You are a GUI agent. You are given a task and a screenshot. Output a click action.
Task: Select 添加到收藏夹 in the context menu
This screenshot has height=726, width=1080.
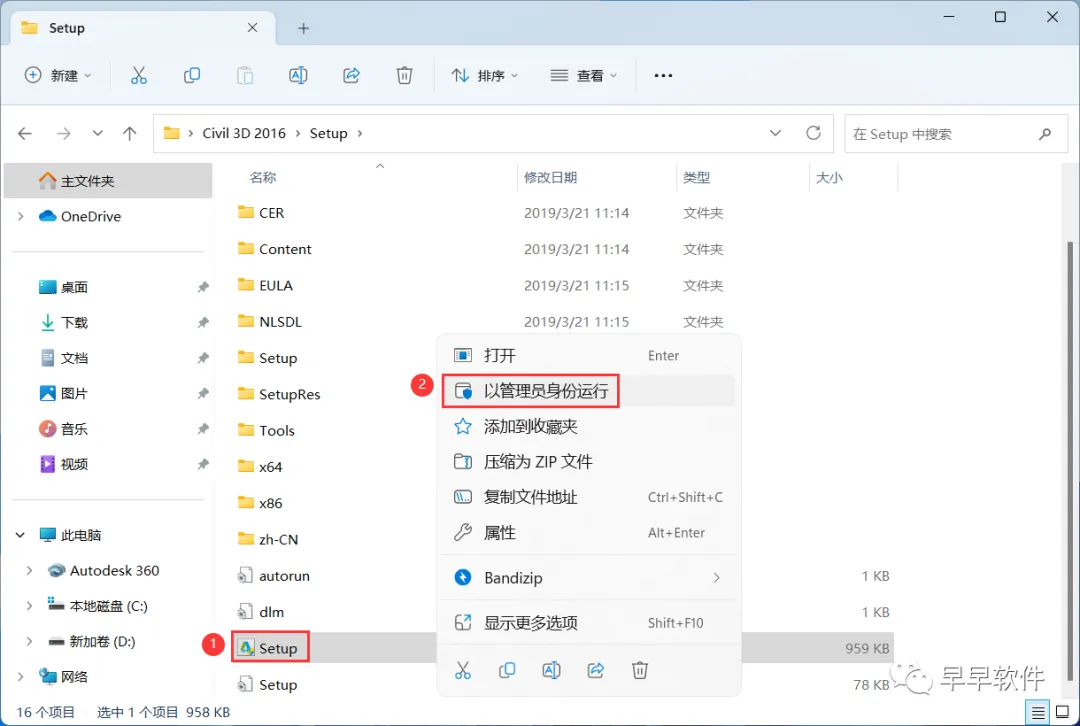pyautogui.click(x=589, y=426)
